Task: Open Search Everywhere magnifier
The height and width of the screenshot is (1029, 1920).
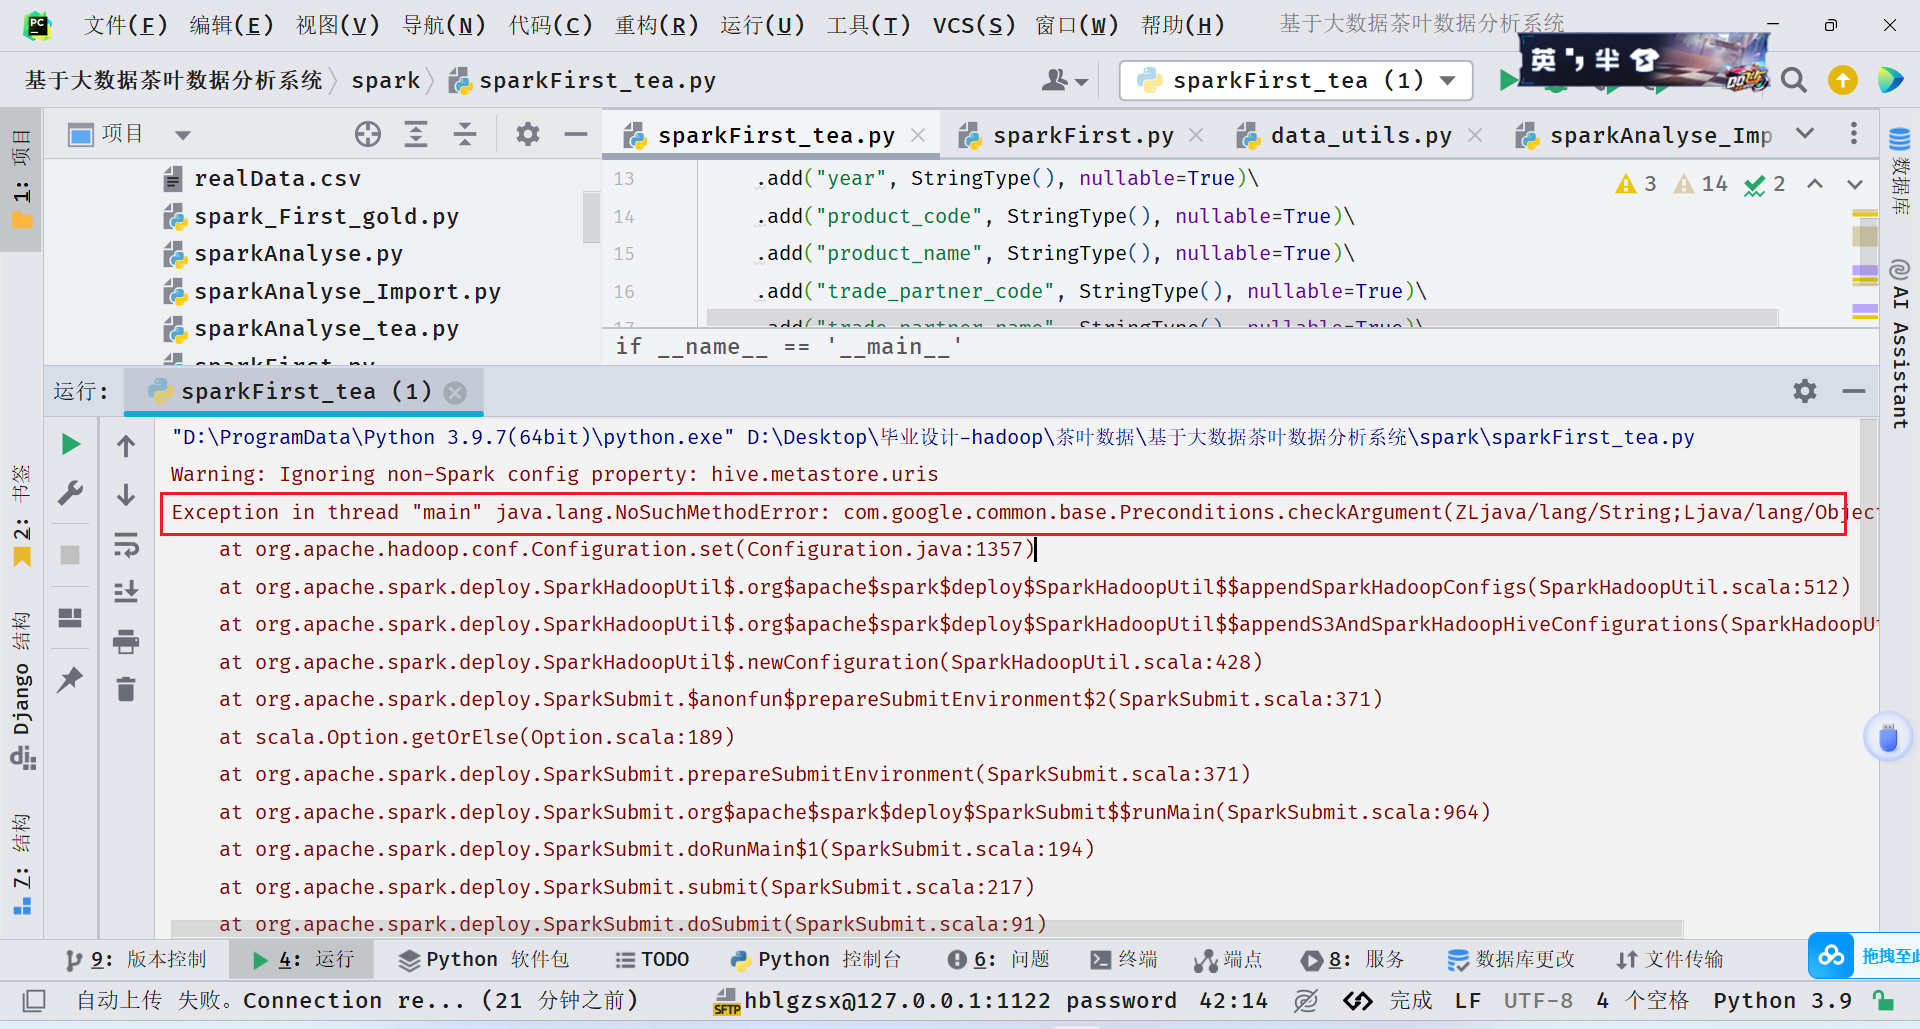Action: click(x=1795, y=80)
